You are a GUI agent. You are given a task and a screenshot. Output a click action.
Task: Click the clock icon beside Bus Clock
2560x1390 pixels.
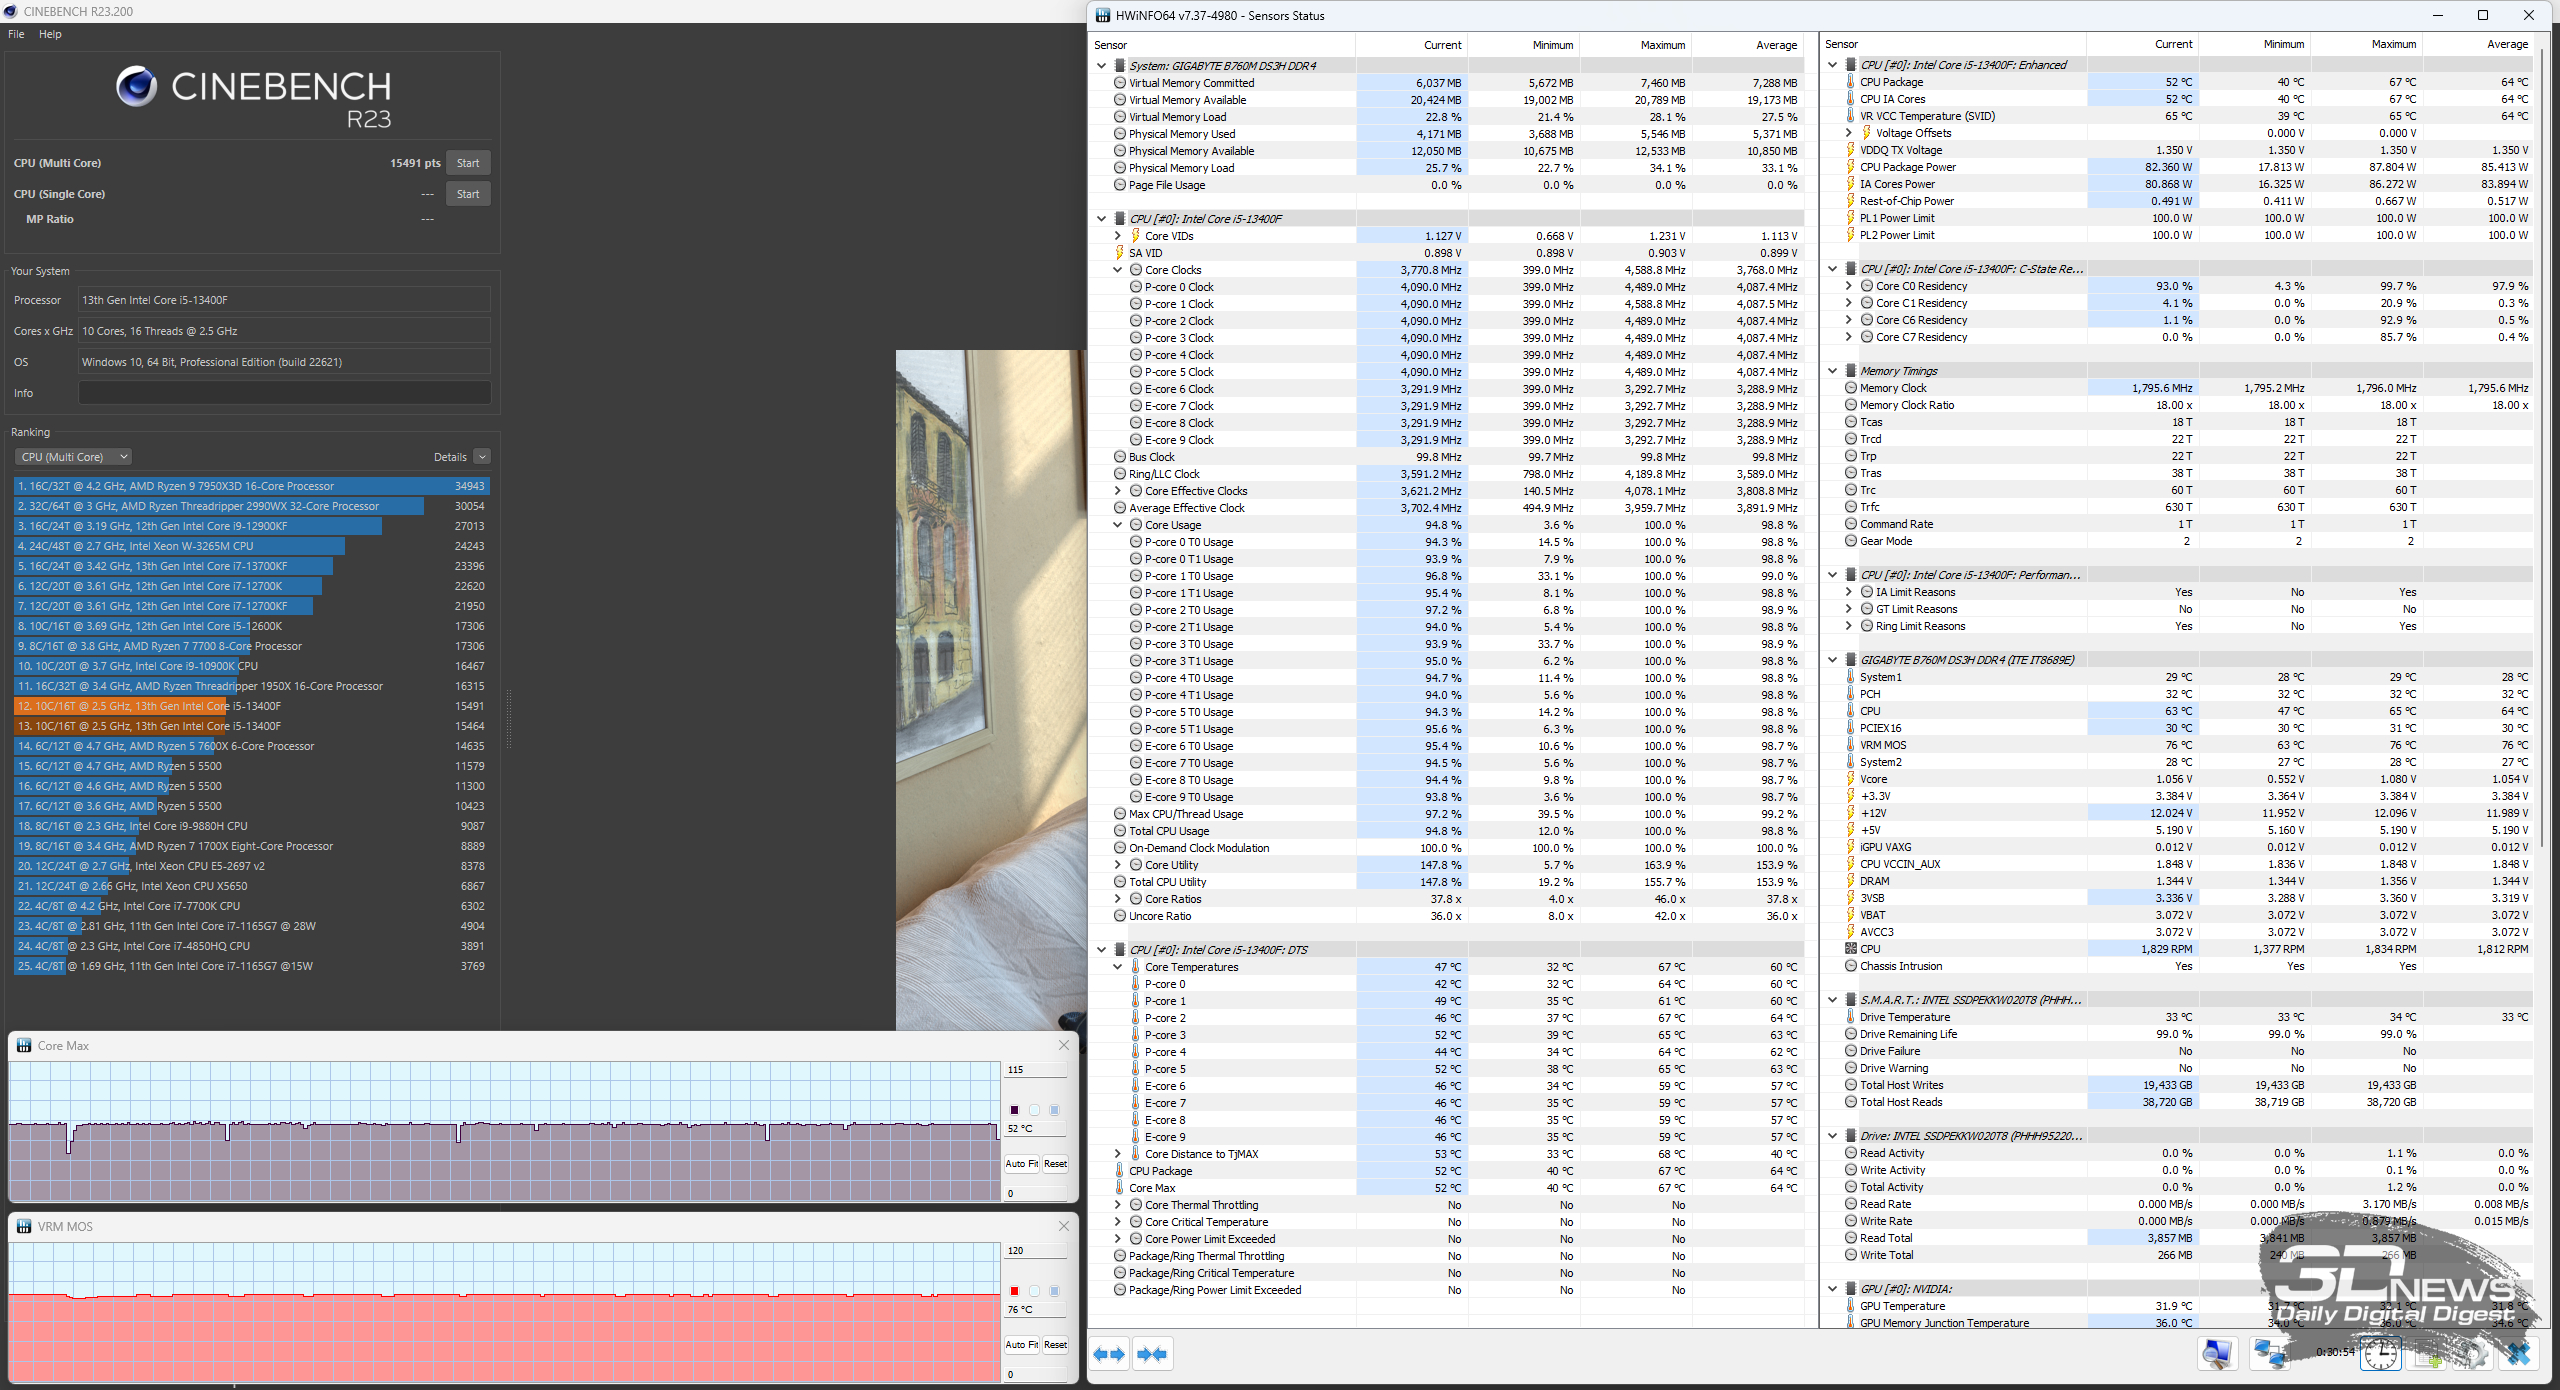tap(1120, 457)
